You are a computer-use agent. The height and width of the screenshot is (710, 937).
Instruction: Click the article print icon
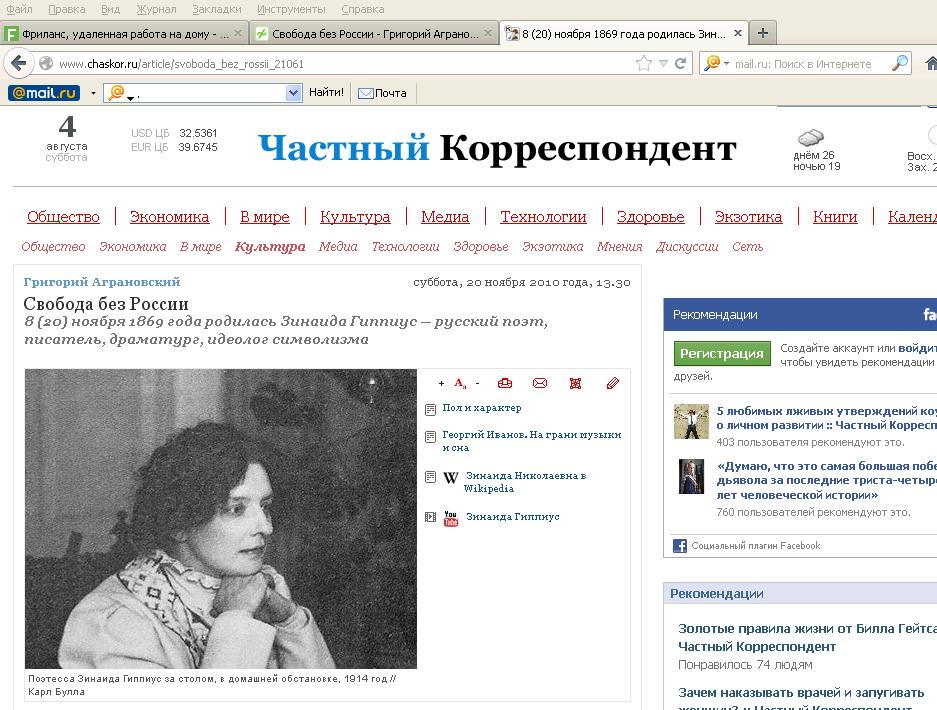tap(505, 383)
